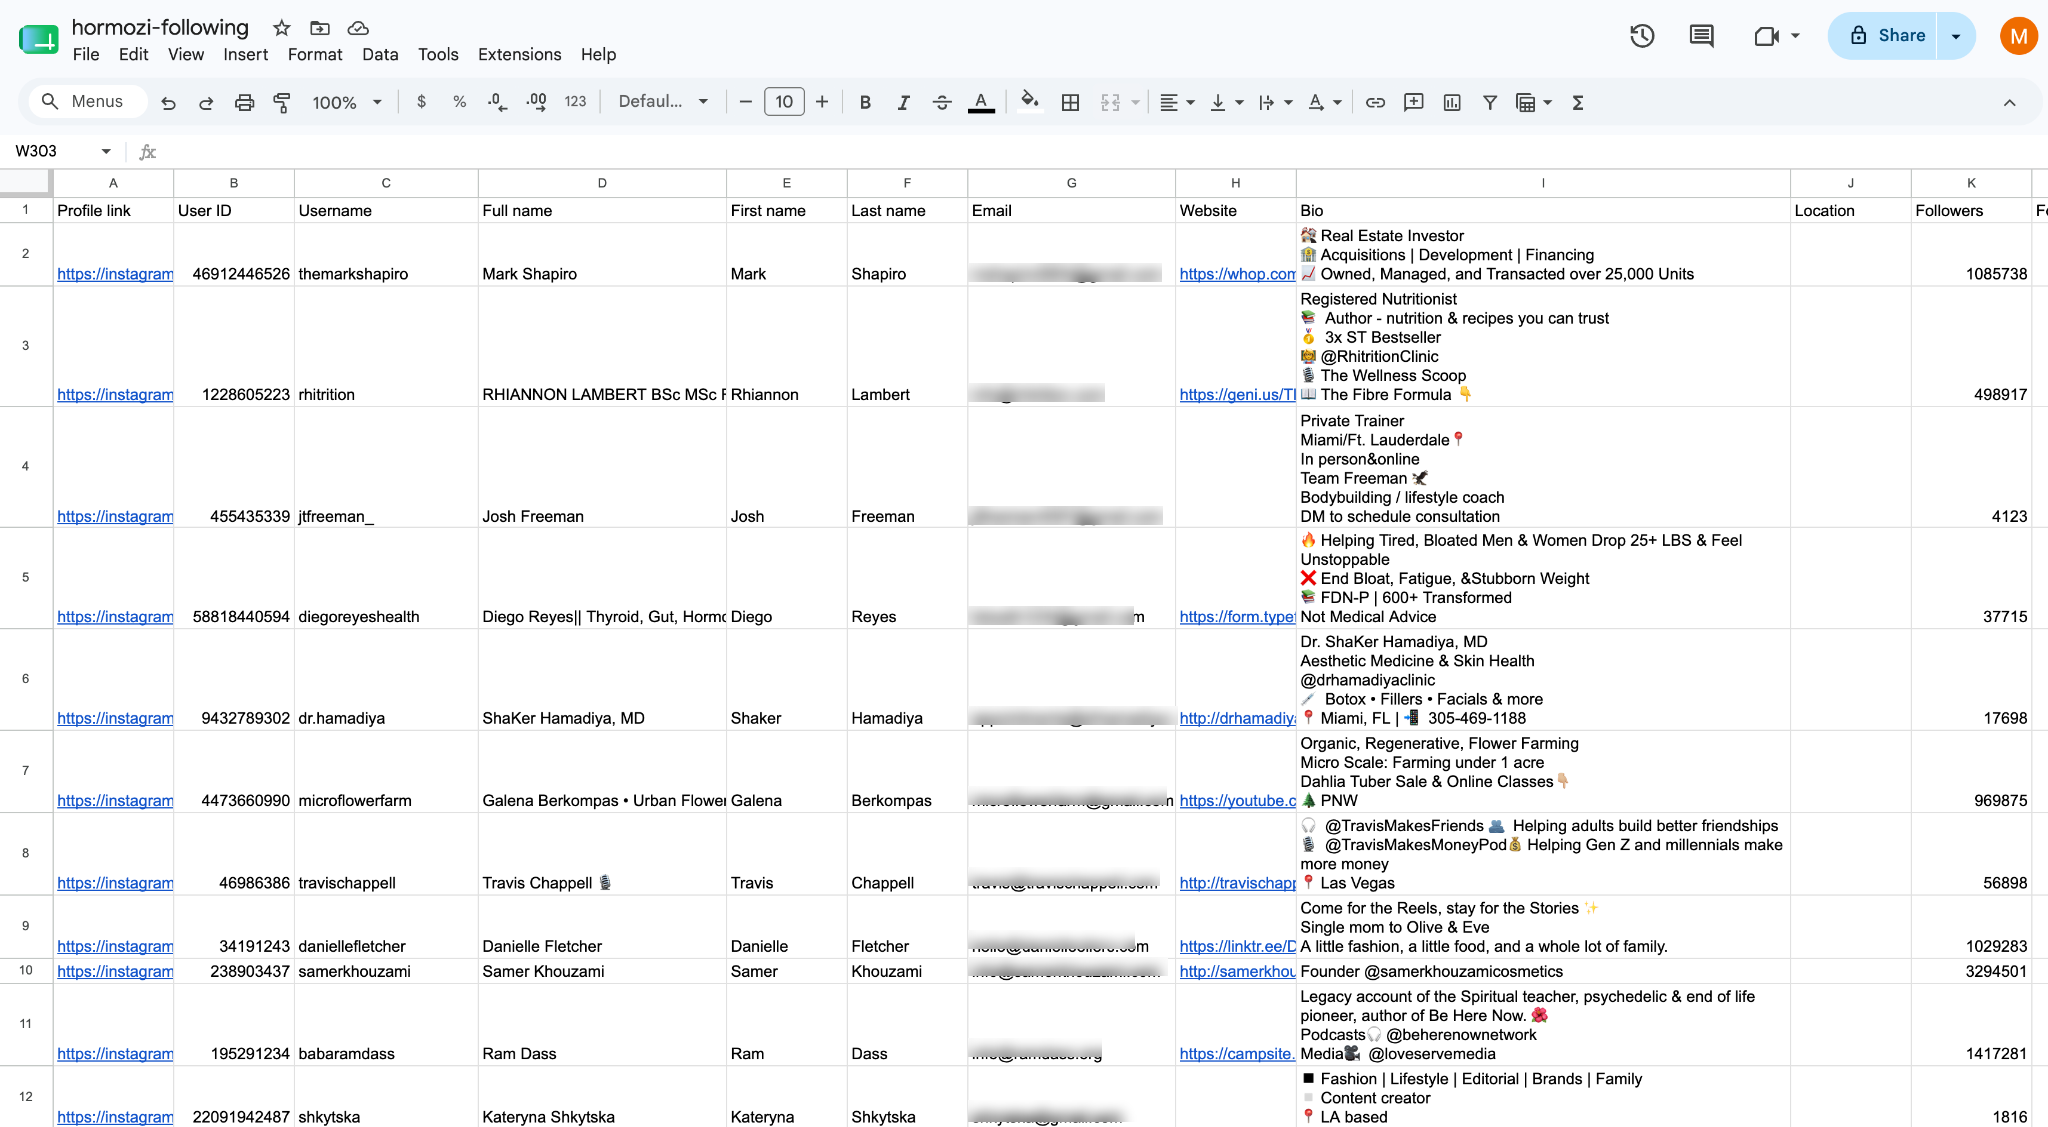Expand merge cells options arrow

click(1136, 102)
